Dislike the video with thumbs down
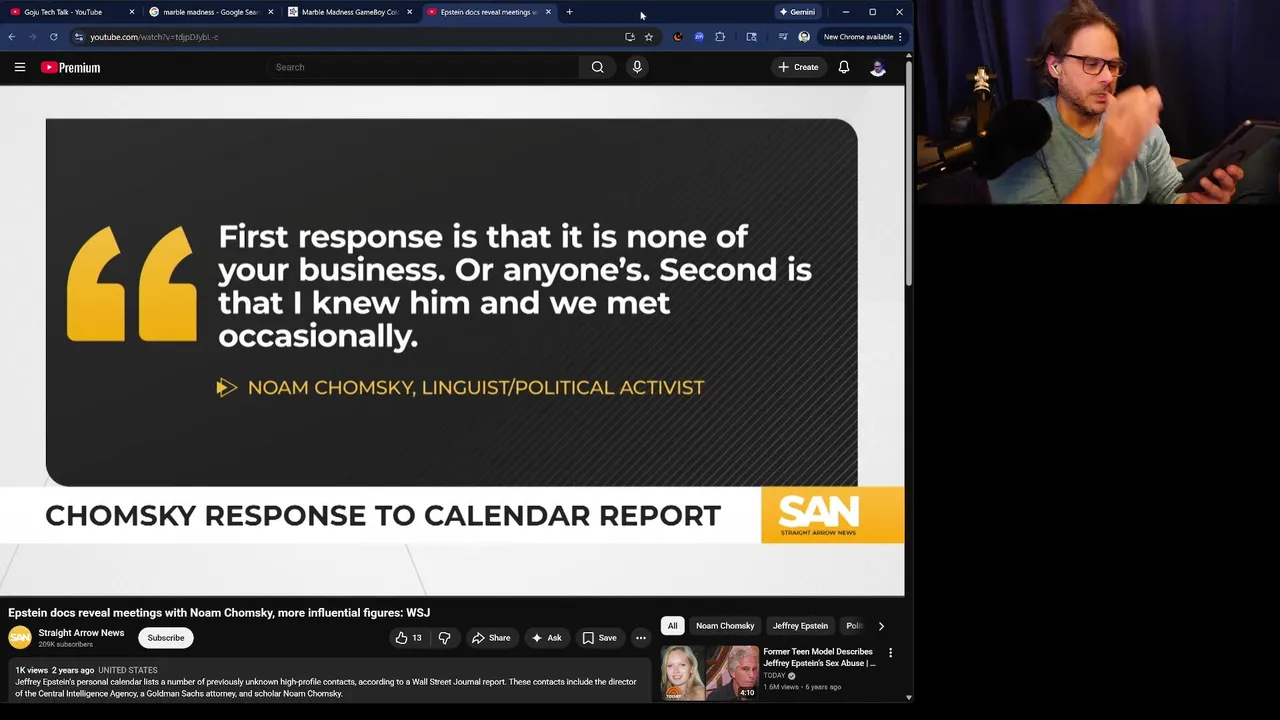Screen dimensions: 1280x720 point(444,638)
